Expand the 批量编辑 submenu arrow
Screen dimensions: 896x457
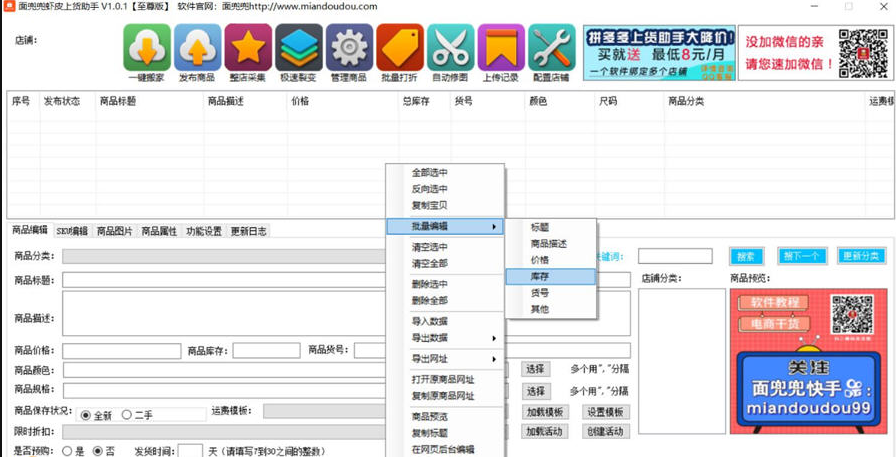pyautogui.click(x=494, y=226)
